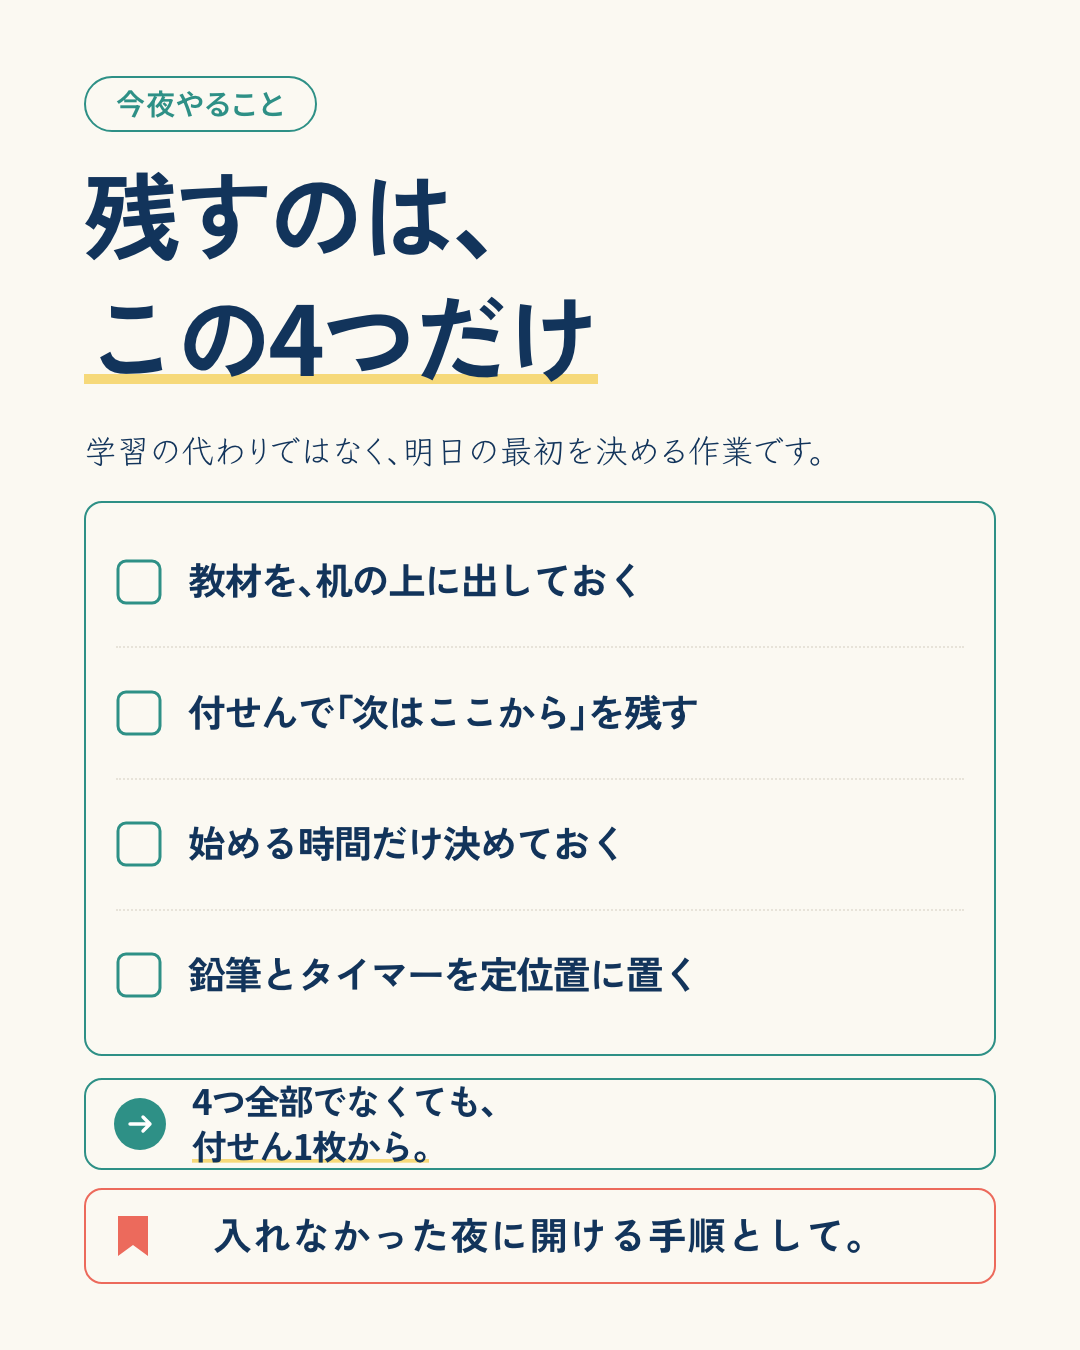
Task: Click the red bookmark icon
Action: pyautogui.click(x=133, y=1236)
